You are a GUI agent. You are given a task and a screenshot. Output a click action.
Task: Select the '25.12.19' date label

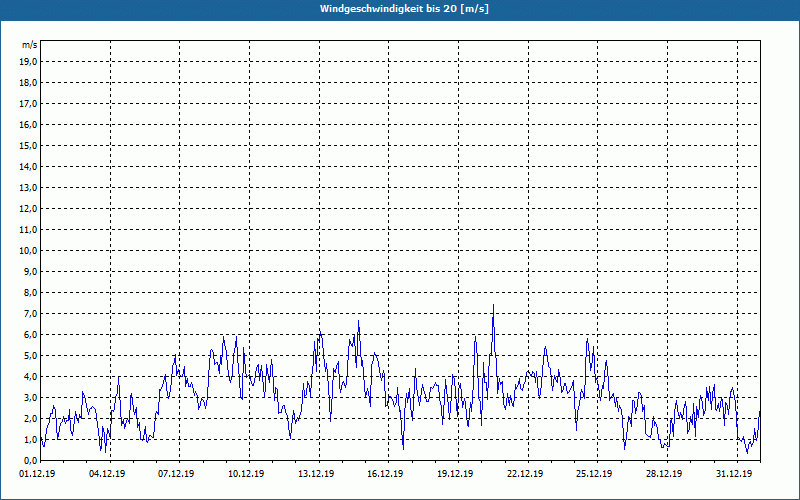click(x=594, y=474)
